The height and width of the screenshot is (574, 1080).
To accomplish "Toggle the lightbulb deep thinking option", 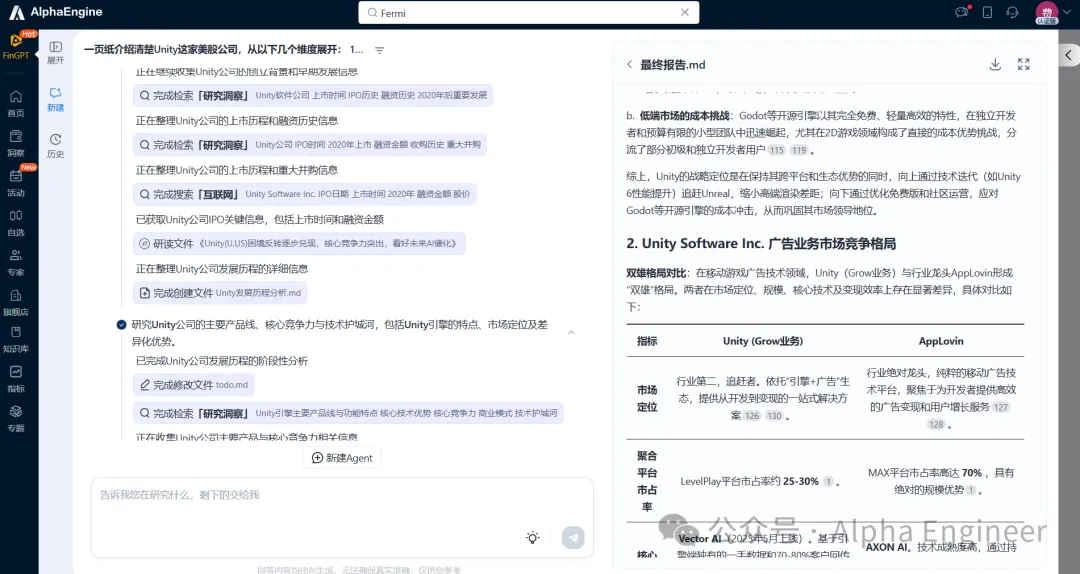I will 533,537.
